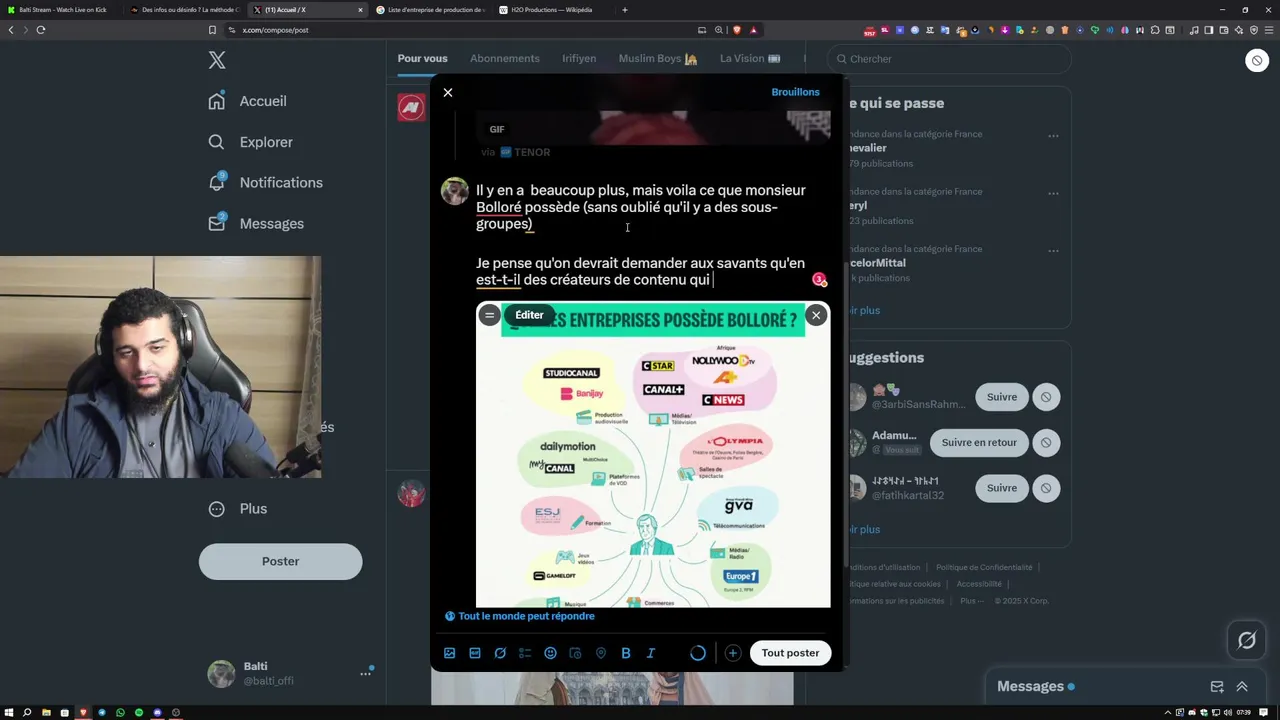
Task: Compose new message in Messages drawer
Action: [1217, 687]
